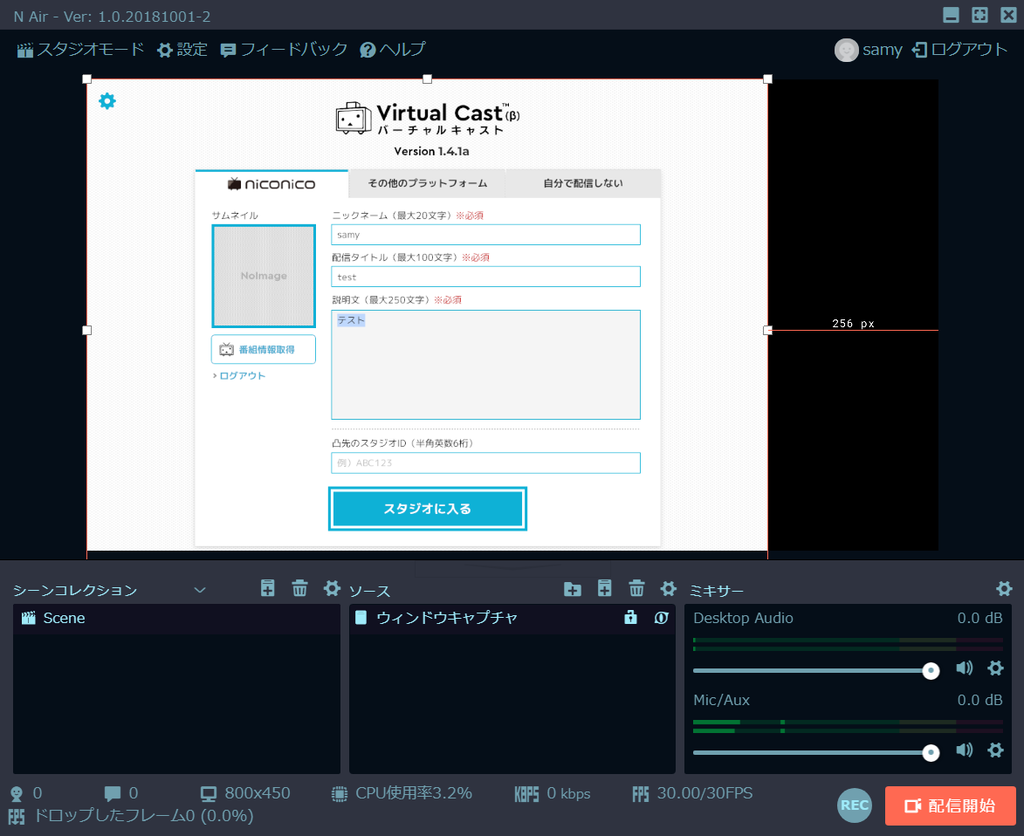Select the Scene item in scene list

click(176, 619)
